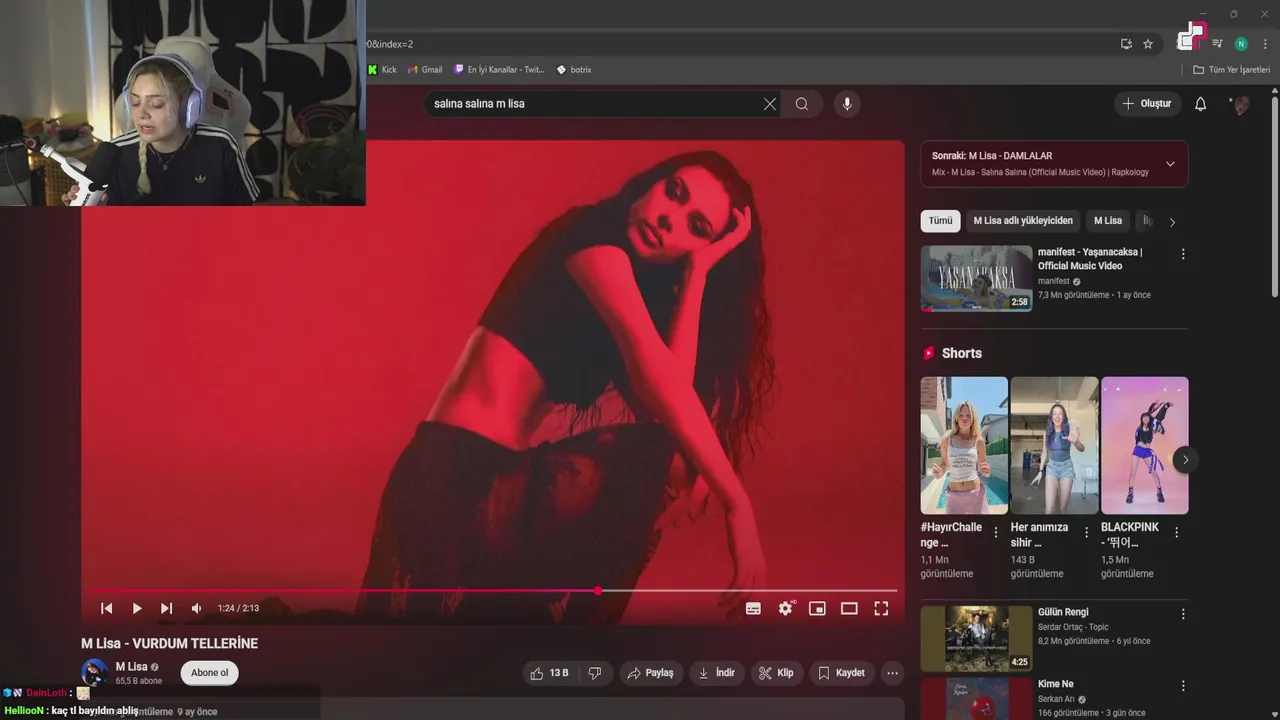Open options for BLACKPINK short

(x=1176, y=533)
